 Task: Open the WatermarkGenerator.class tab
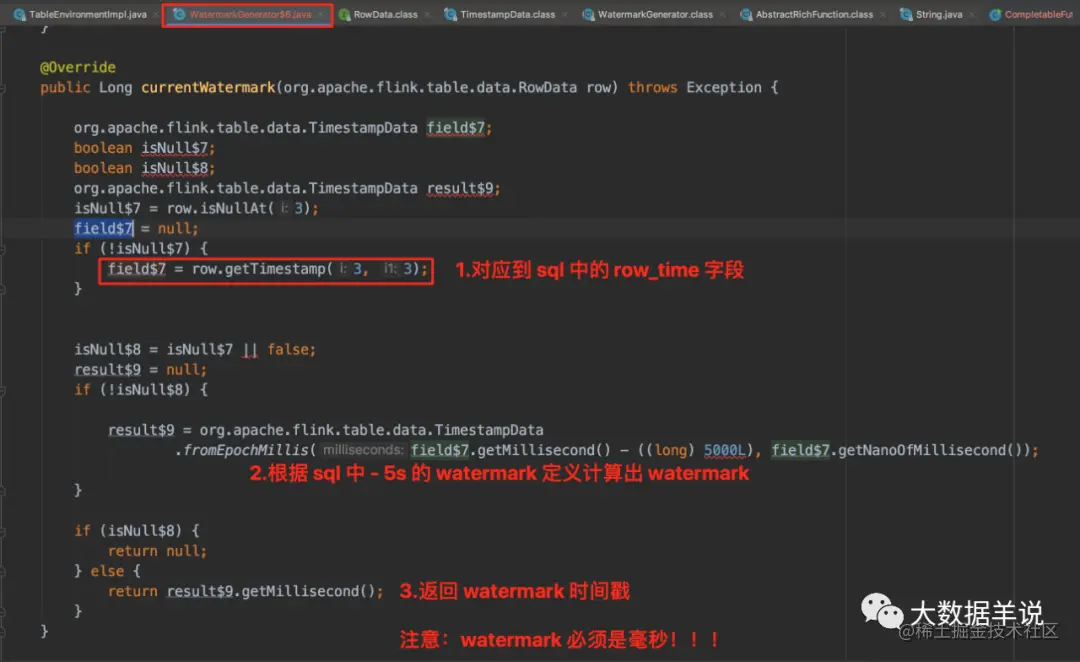(655, 14)
